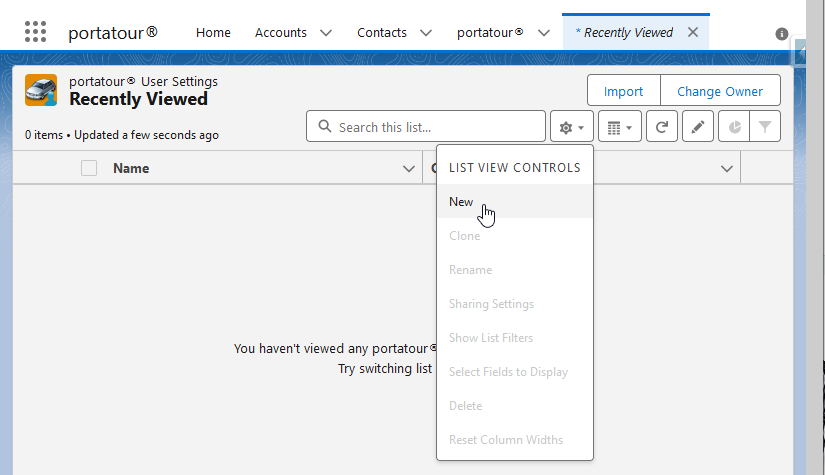Screen dimensions: 825x475
Task: Select Sharing Settings menu entry
Action: point(515,304)
